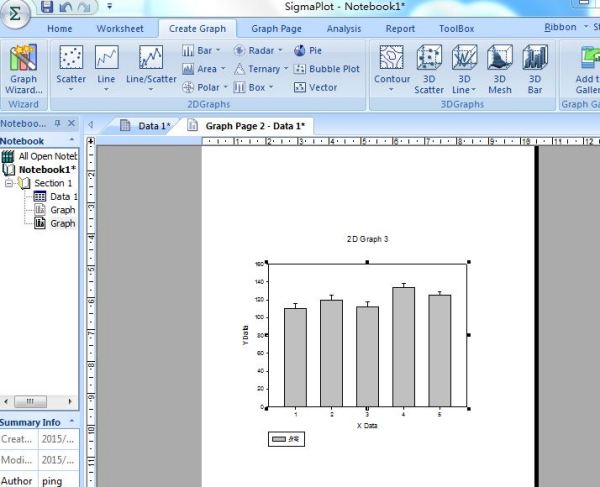Click the Pie chart icon
Image resolution: width=600 pixels, height=487 pixels.
pyautogui.click(x=308, y=50)
